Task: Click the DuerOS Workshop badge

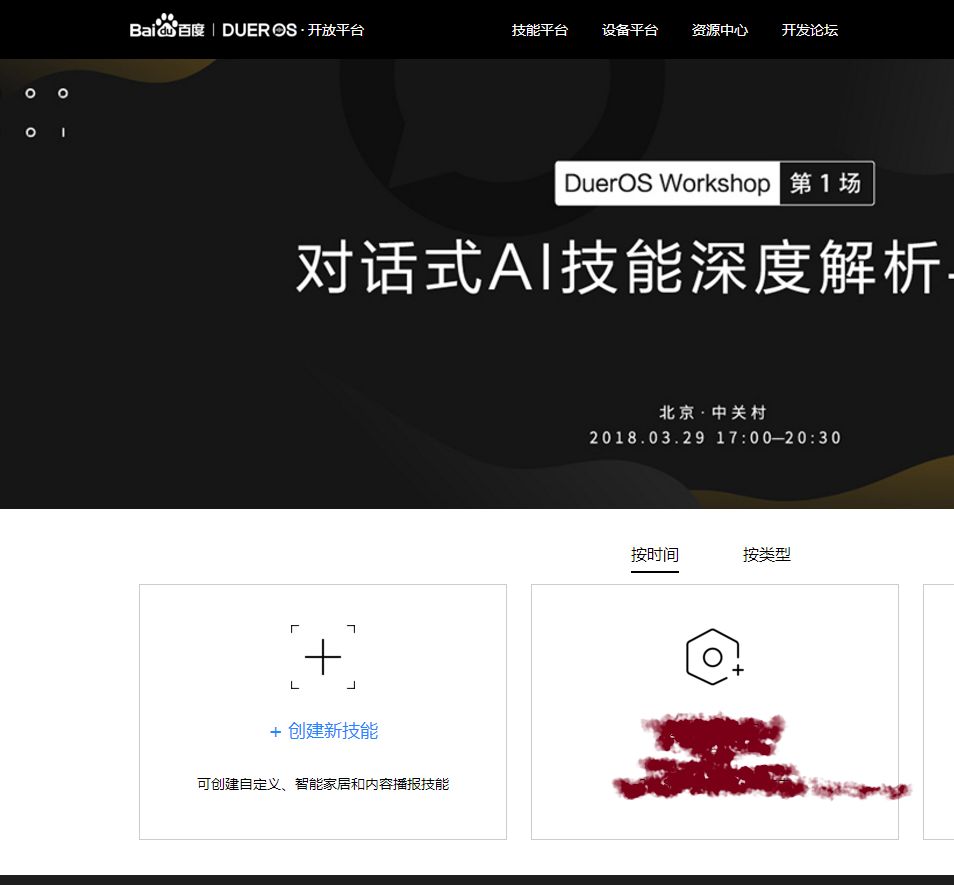Action: point(667,183)
